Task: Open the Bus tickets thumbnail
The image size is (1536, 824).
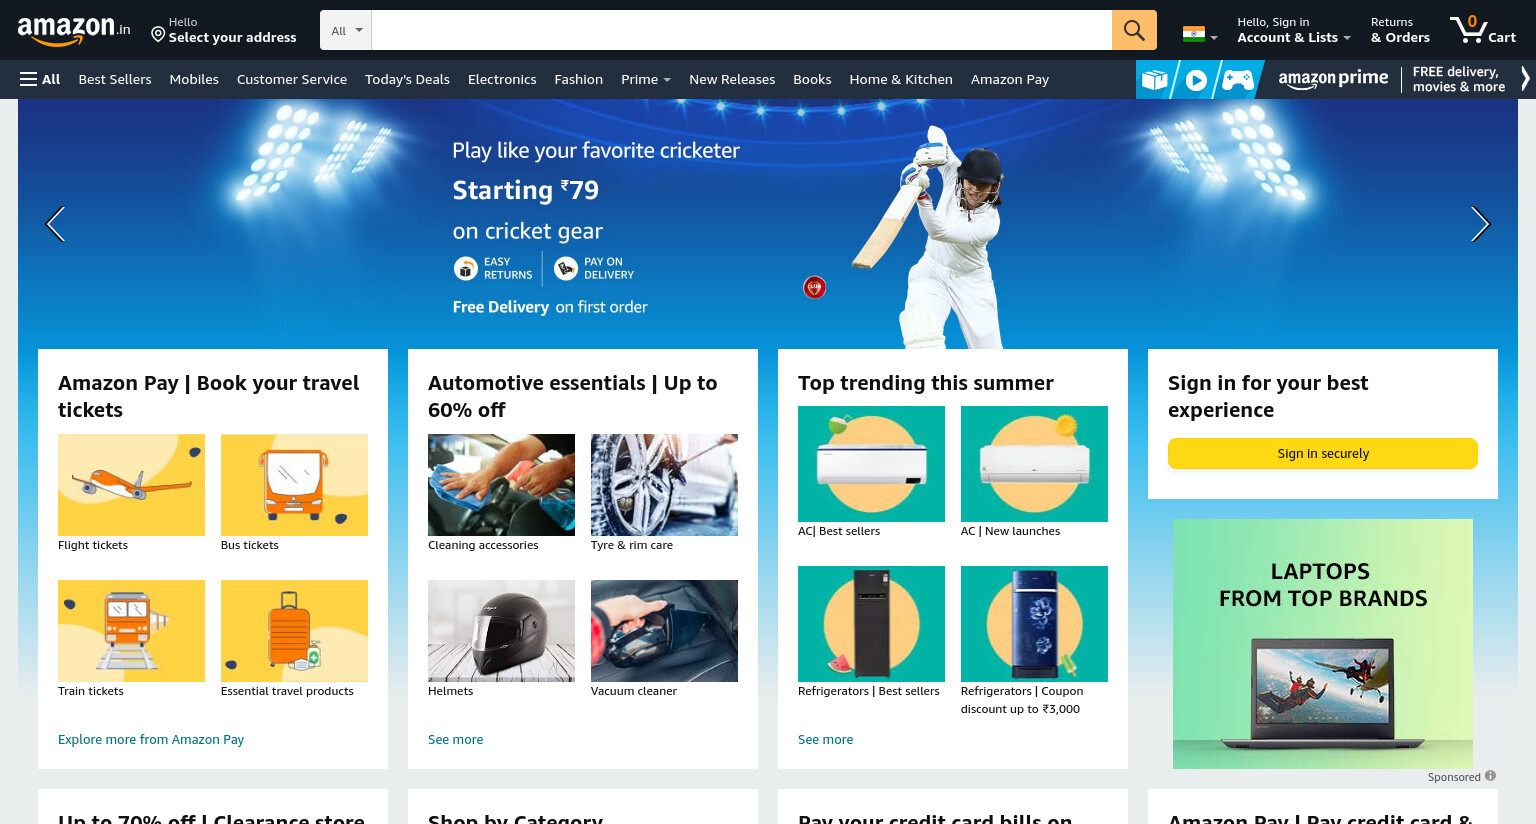Action: pyautogui.click(x=294, y=485)
